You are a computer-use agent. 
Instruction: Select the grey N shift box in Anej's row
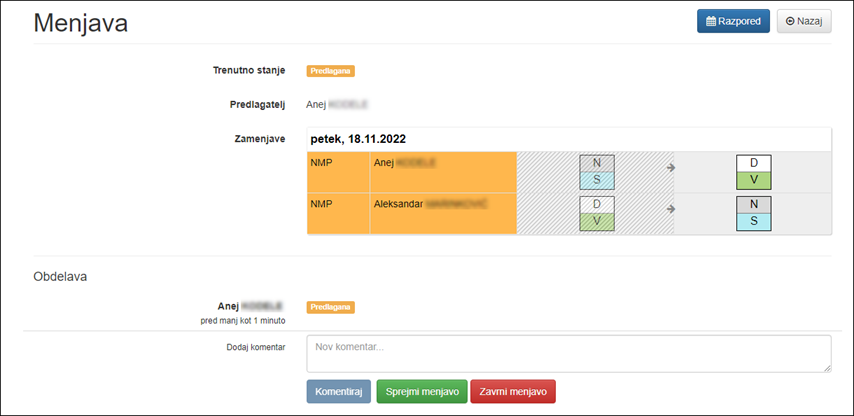point(596,163)
